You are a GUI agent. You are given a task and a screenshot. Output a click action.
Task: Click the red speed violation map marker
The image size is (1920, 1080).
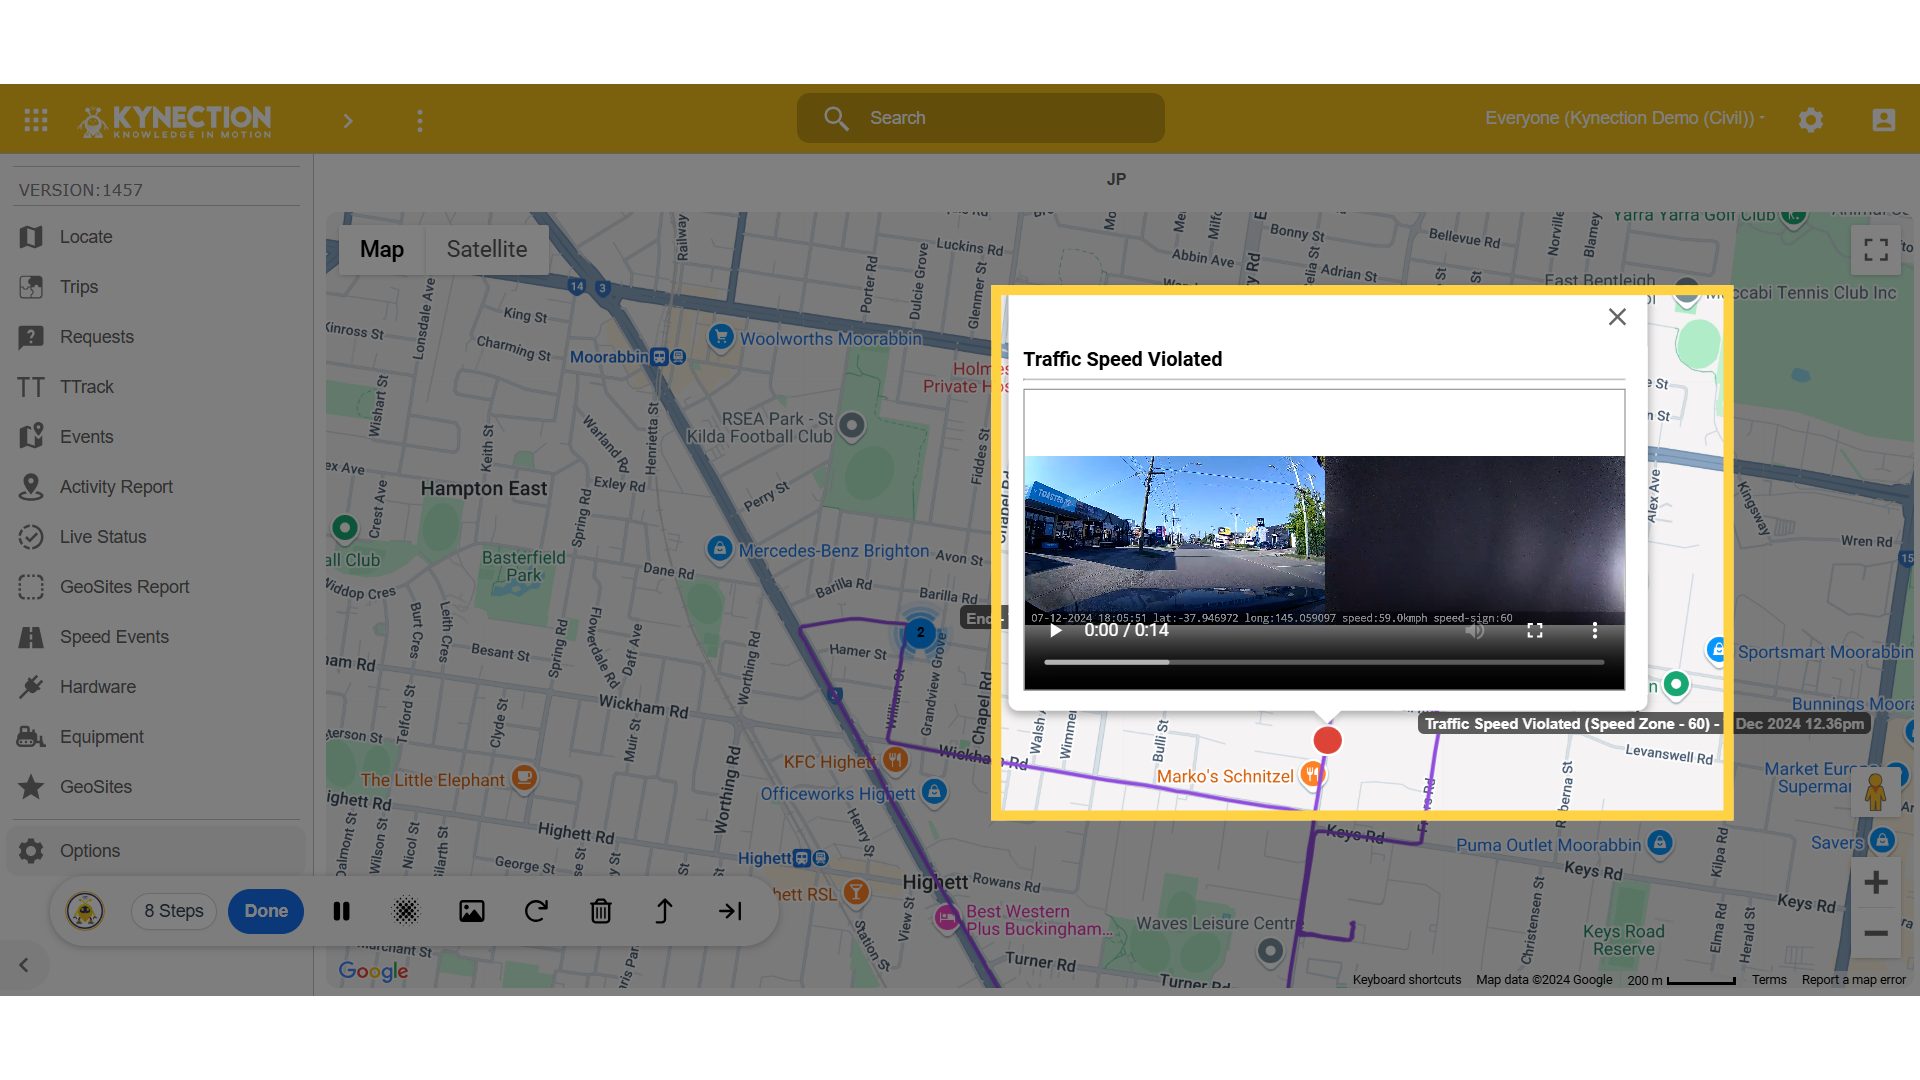[x=1327, y=740]
